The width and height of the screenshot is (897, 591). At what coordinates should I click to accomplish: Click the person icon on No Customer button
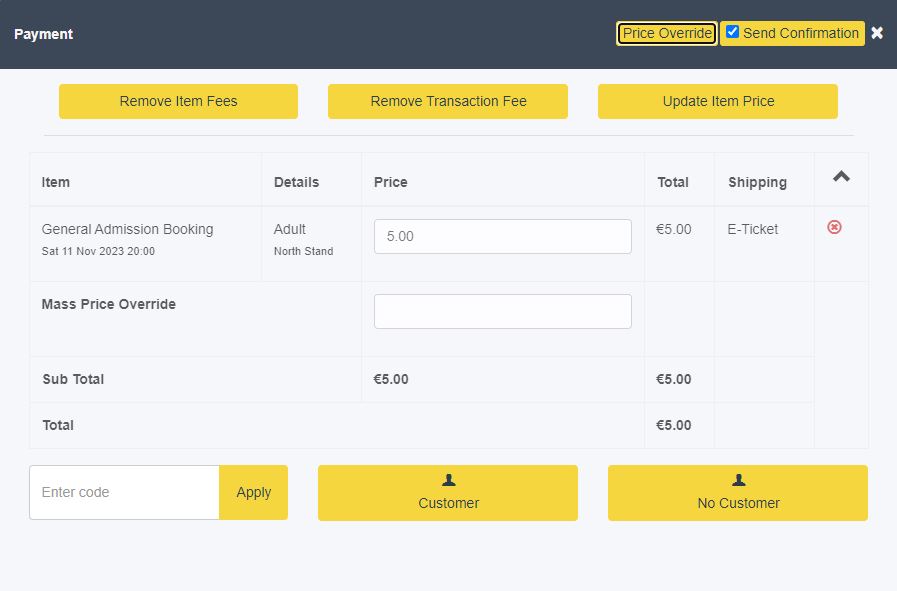point(739,480)
